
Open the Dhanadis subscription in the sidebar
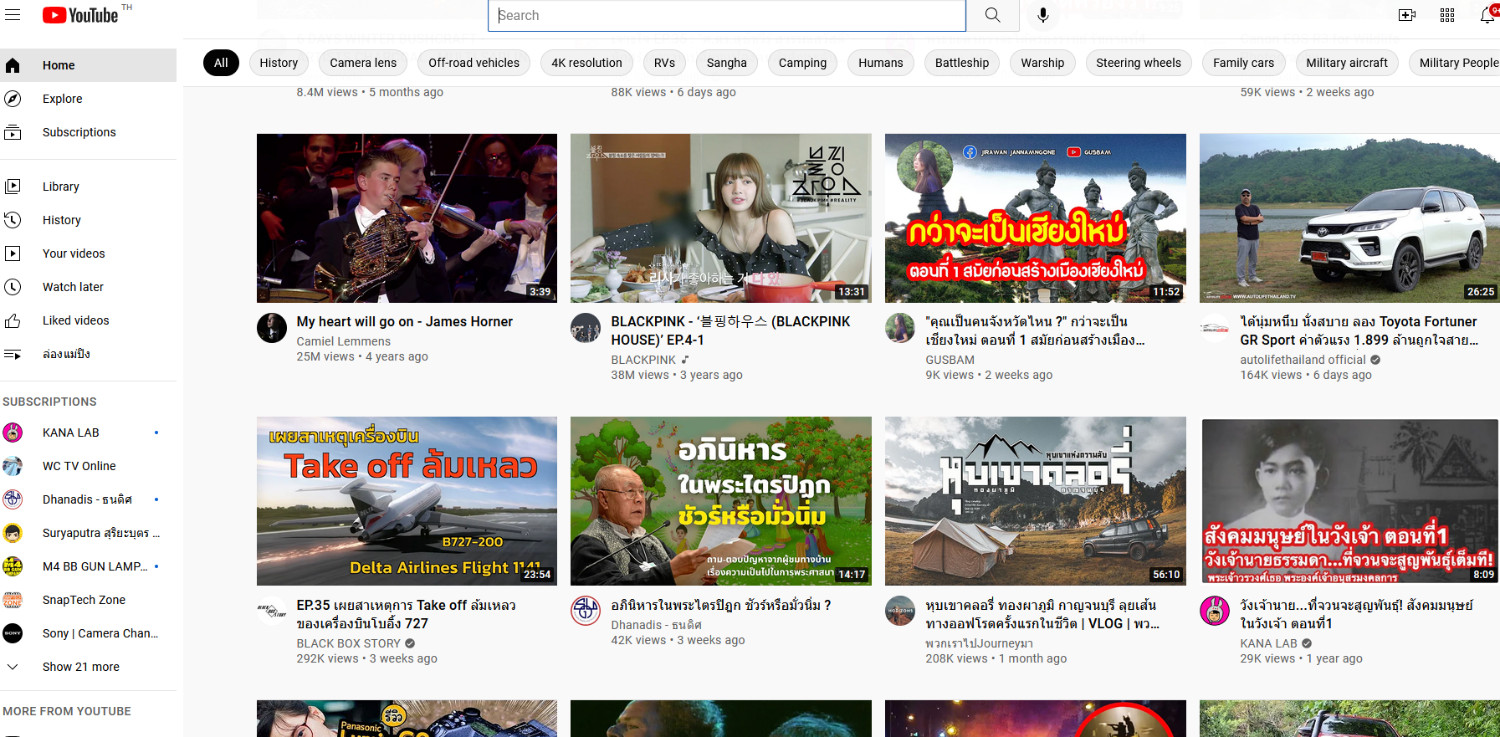(88, 499)
